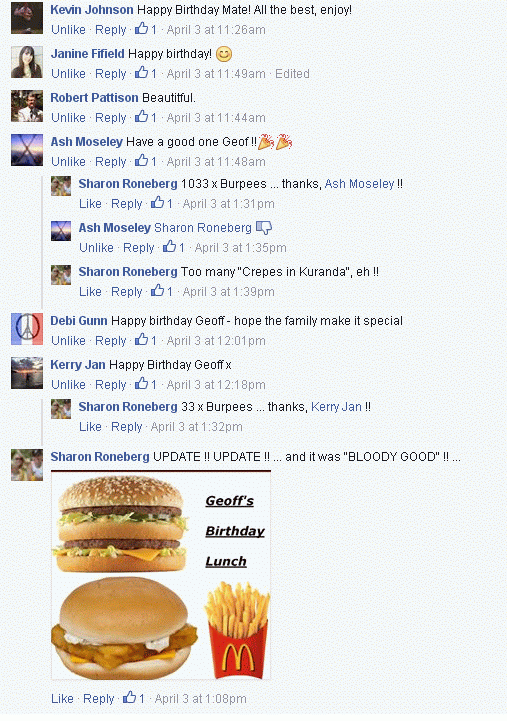Open Robert Pattison's profile name link
The height and width of the screenshot is (721, 507).
tap(94, 97)
